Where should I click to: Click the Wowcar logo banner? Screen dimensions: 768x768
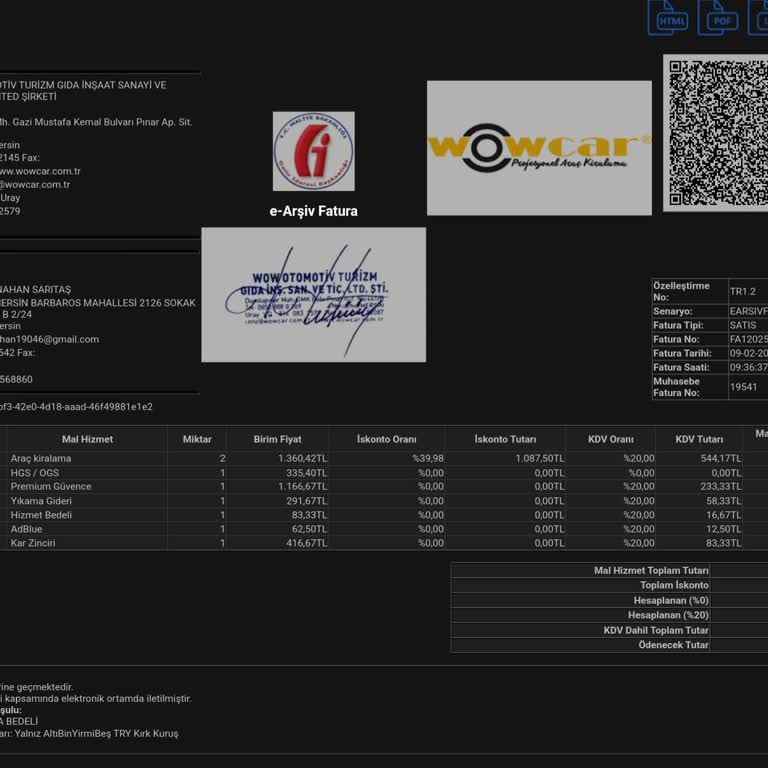click(539, 148)
